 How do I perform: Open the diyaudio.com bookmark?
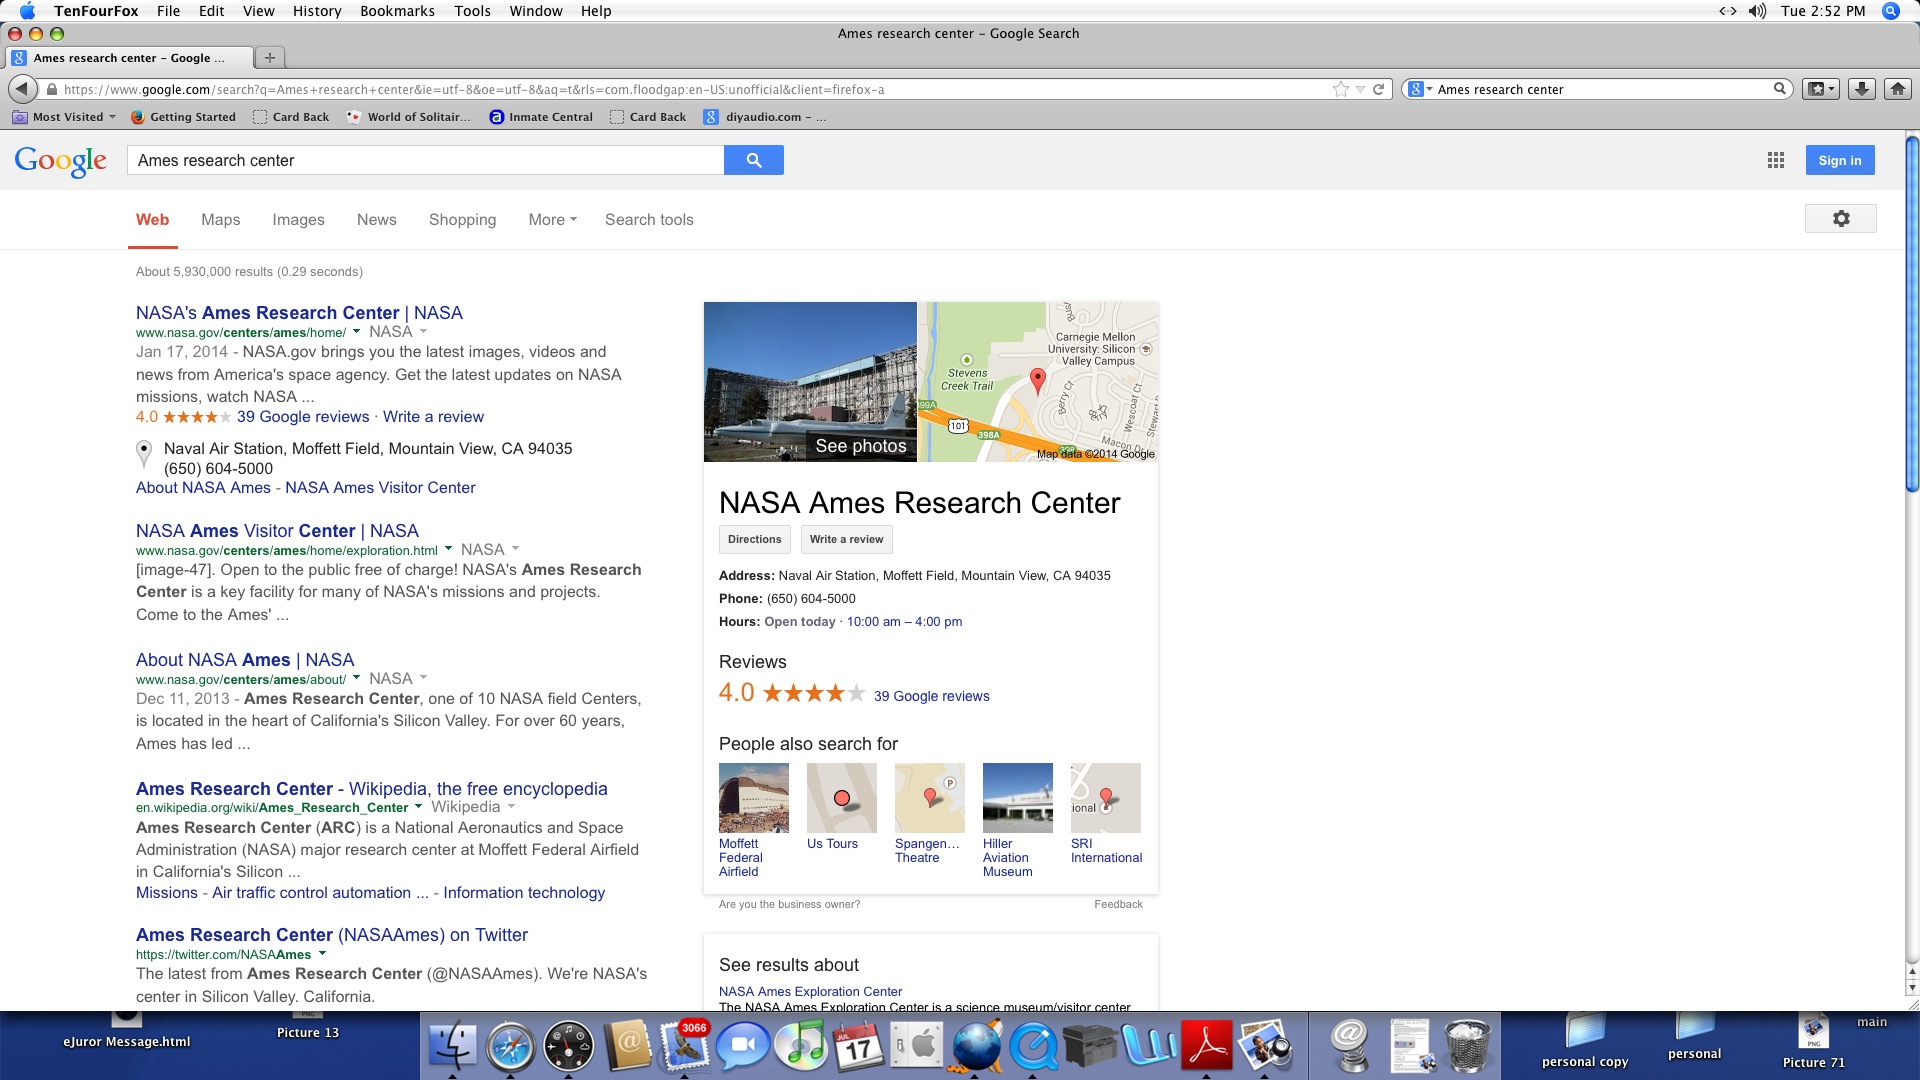point(765,117)
